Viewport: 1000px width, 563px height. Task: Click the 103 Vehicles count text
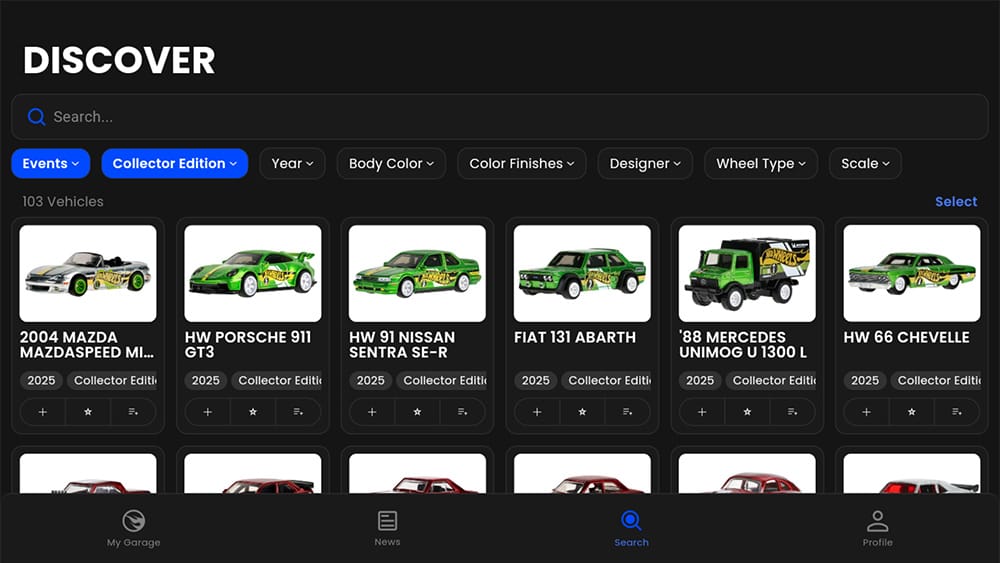point(62,201)
